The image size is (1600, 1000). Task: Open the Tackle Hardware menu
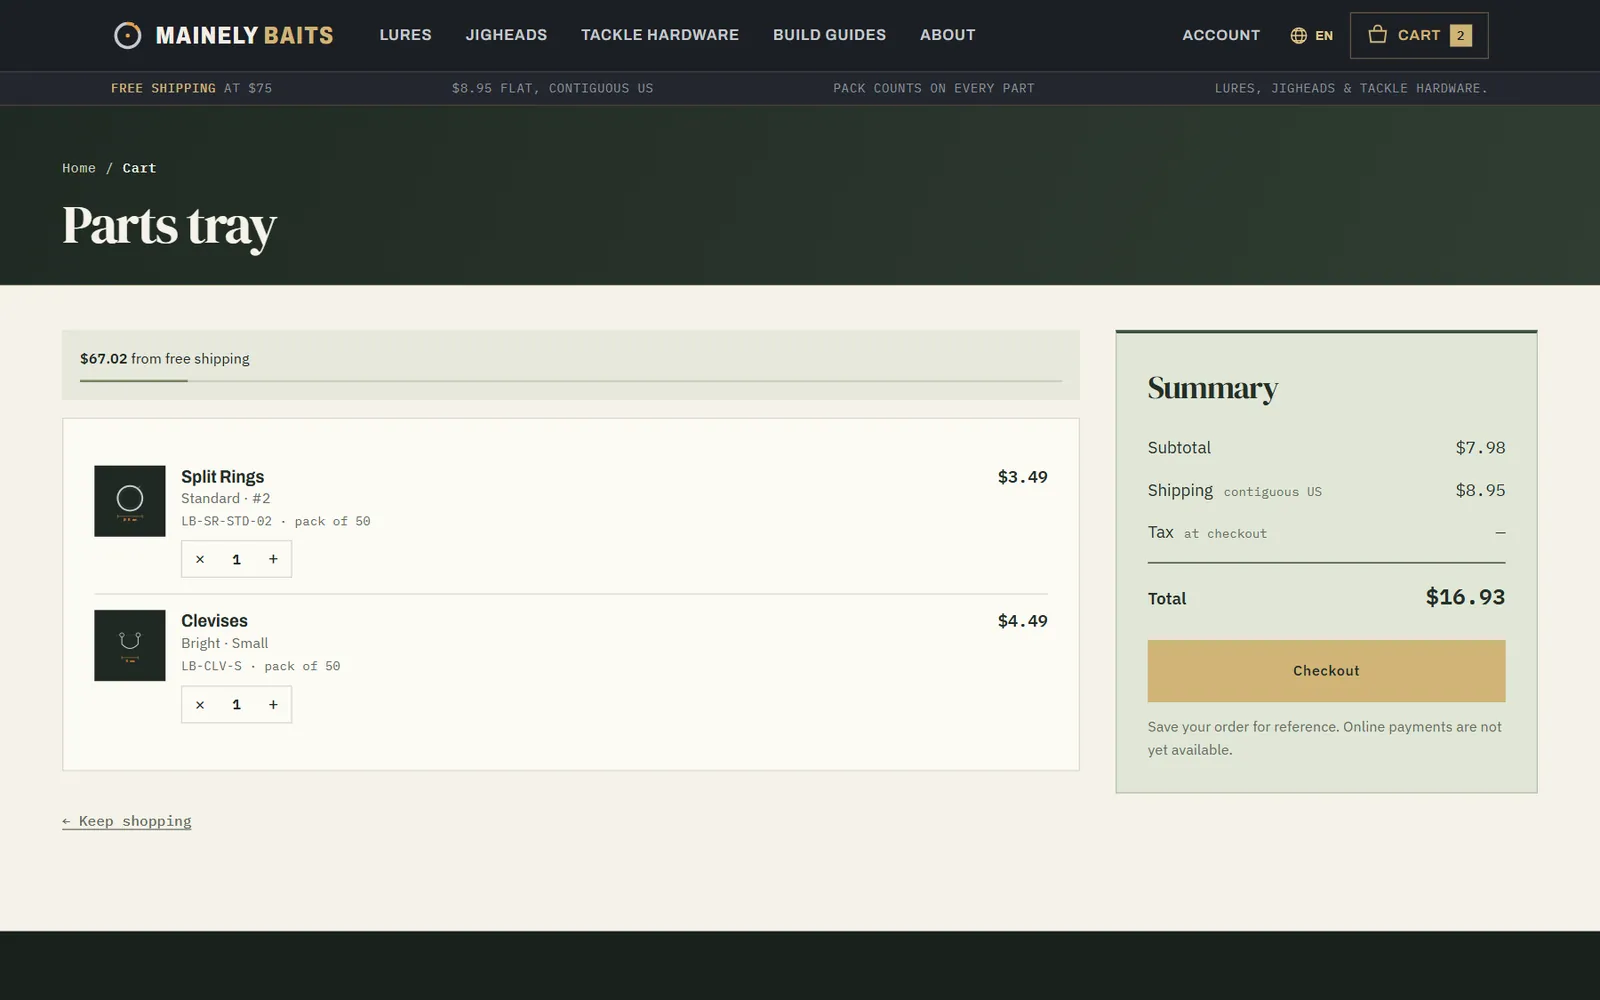pyautogui.click(x=660, y=35)
